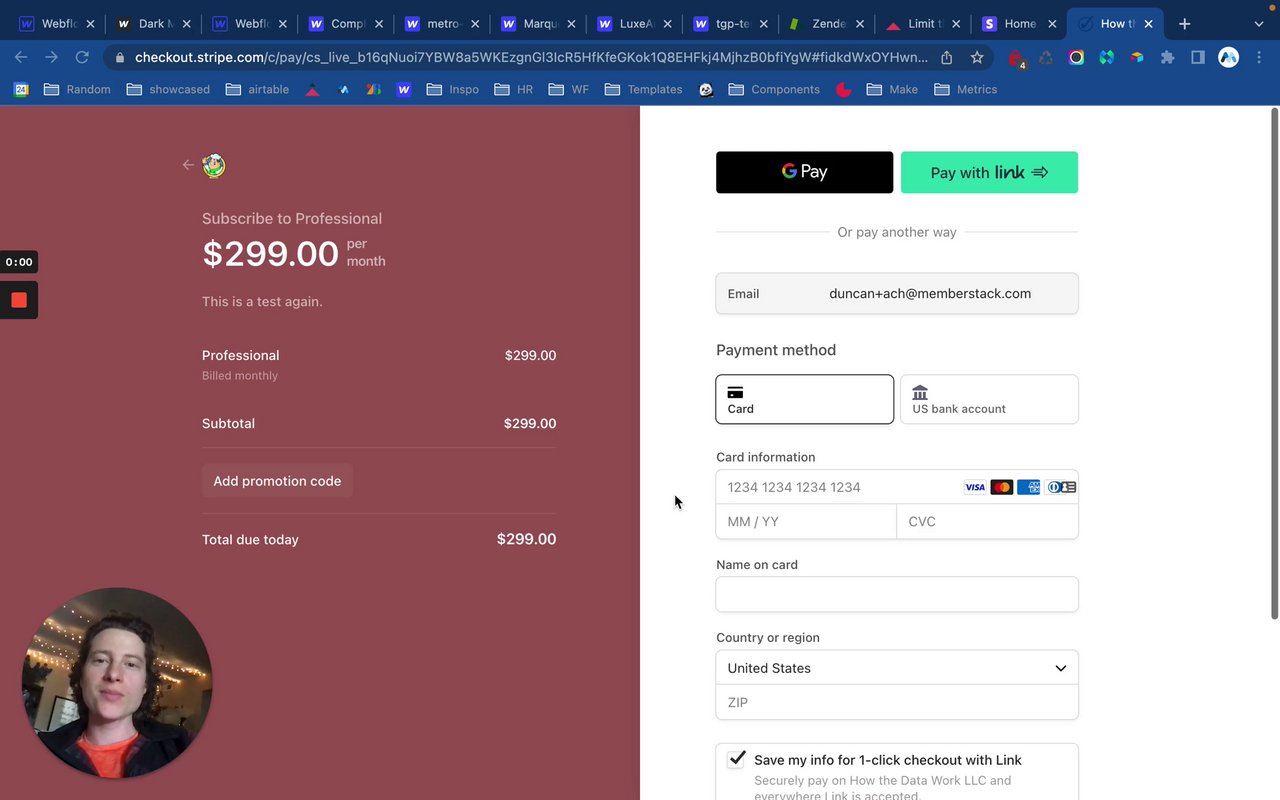1280x800 pixels.
Task: Open the Components bookmarks folder
Action: [774, 89]
